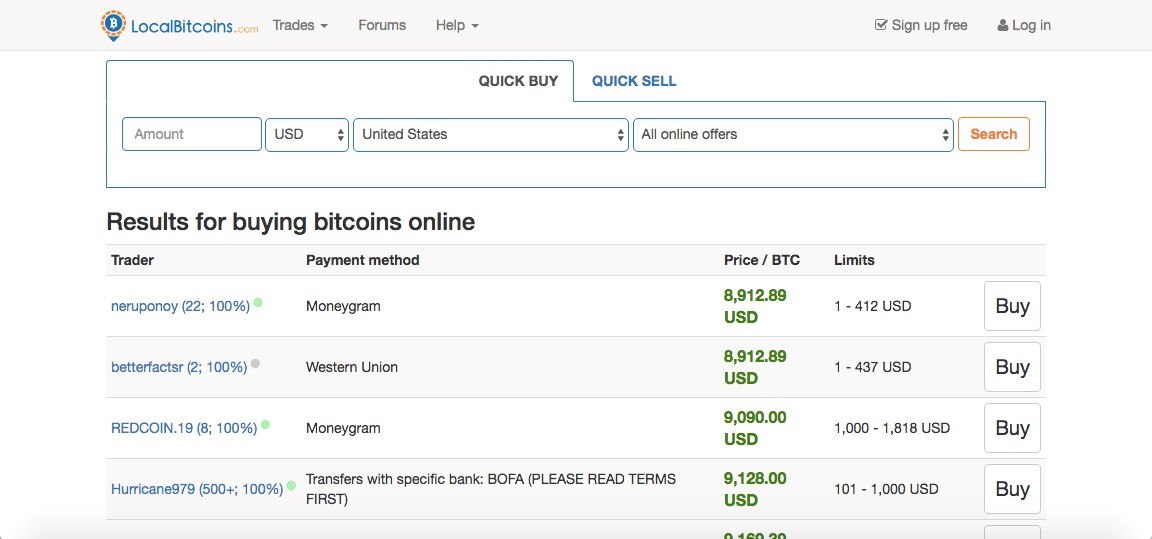The width and height of the screenshot is (1152, 539).
Task: Focus the Amount input field
Action: pos(192,134)
